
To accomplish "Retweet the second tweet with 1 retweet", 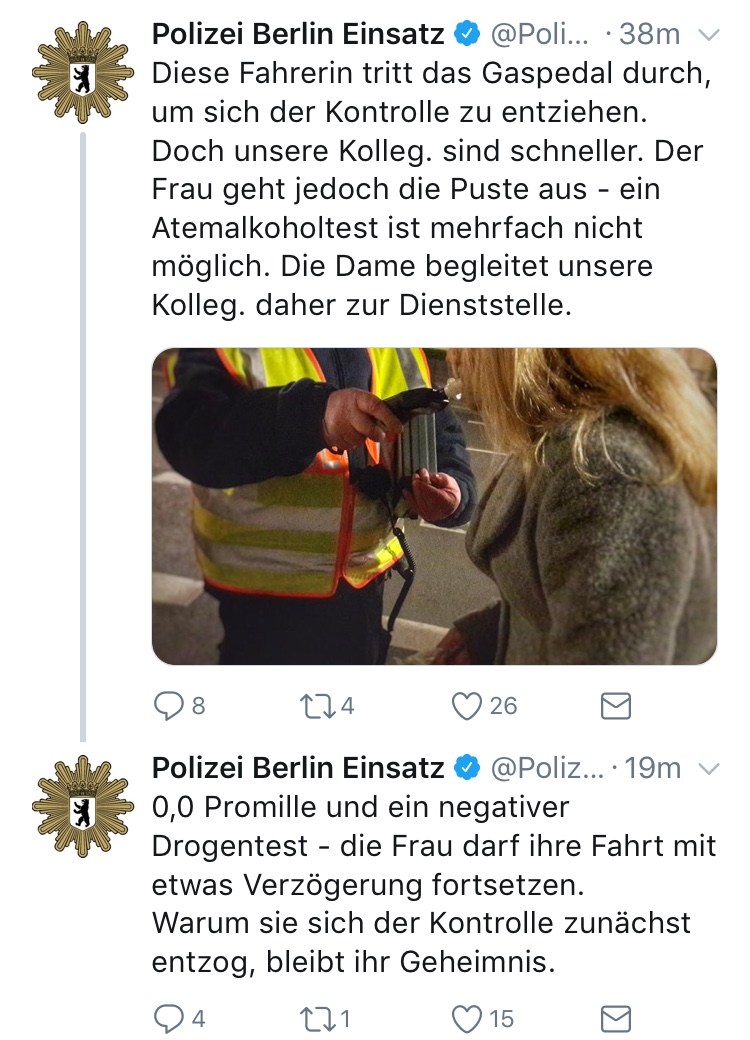I will (318, 1019).
